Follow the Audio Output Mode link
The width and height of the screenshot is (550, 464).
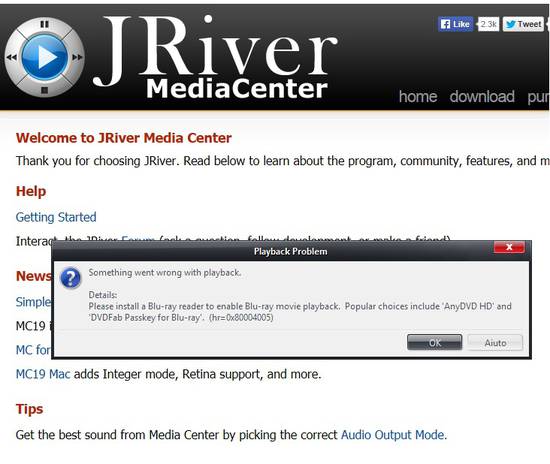(x=393, y=435)
